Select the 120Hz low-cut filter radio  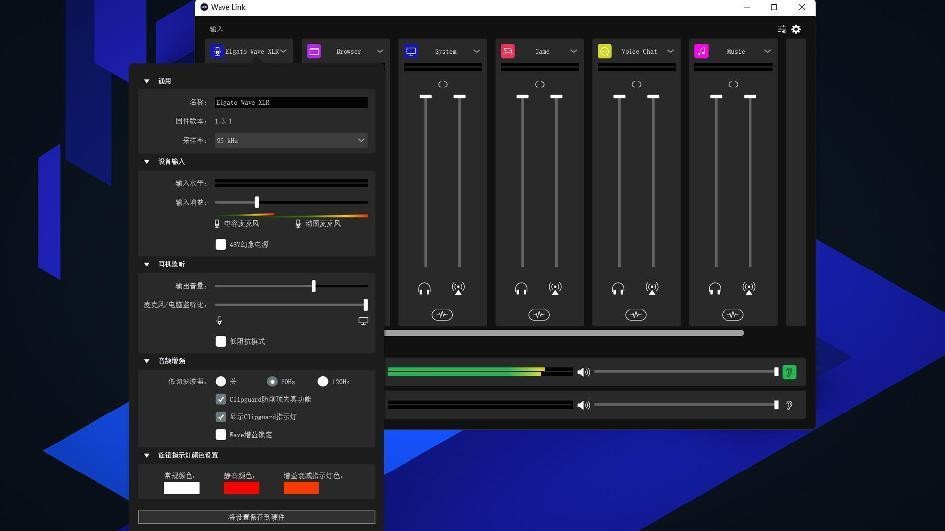pos(322,381)
